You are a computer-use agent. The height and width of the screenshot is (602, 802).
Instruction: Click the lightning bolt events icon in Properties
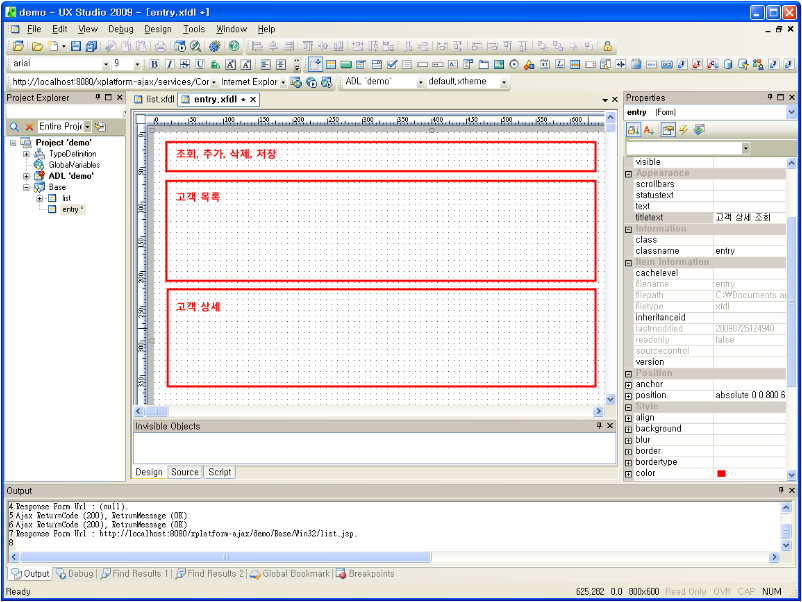click(684, 129)
